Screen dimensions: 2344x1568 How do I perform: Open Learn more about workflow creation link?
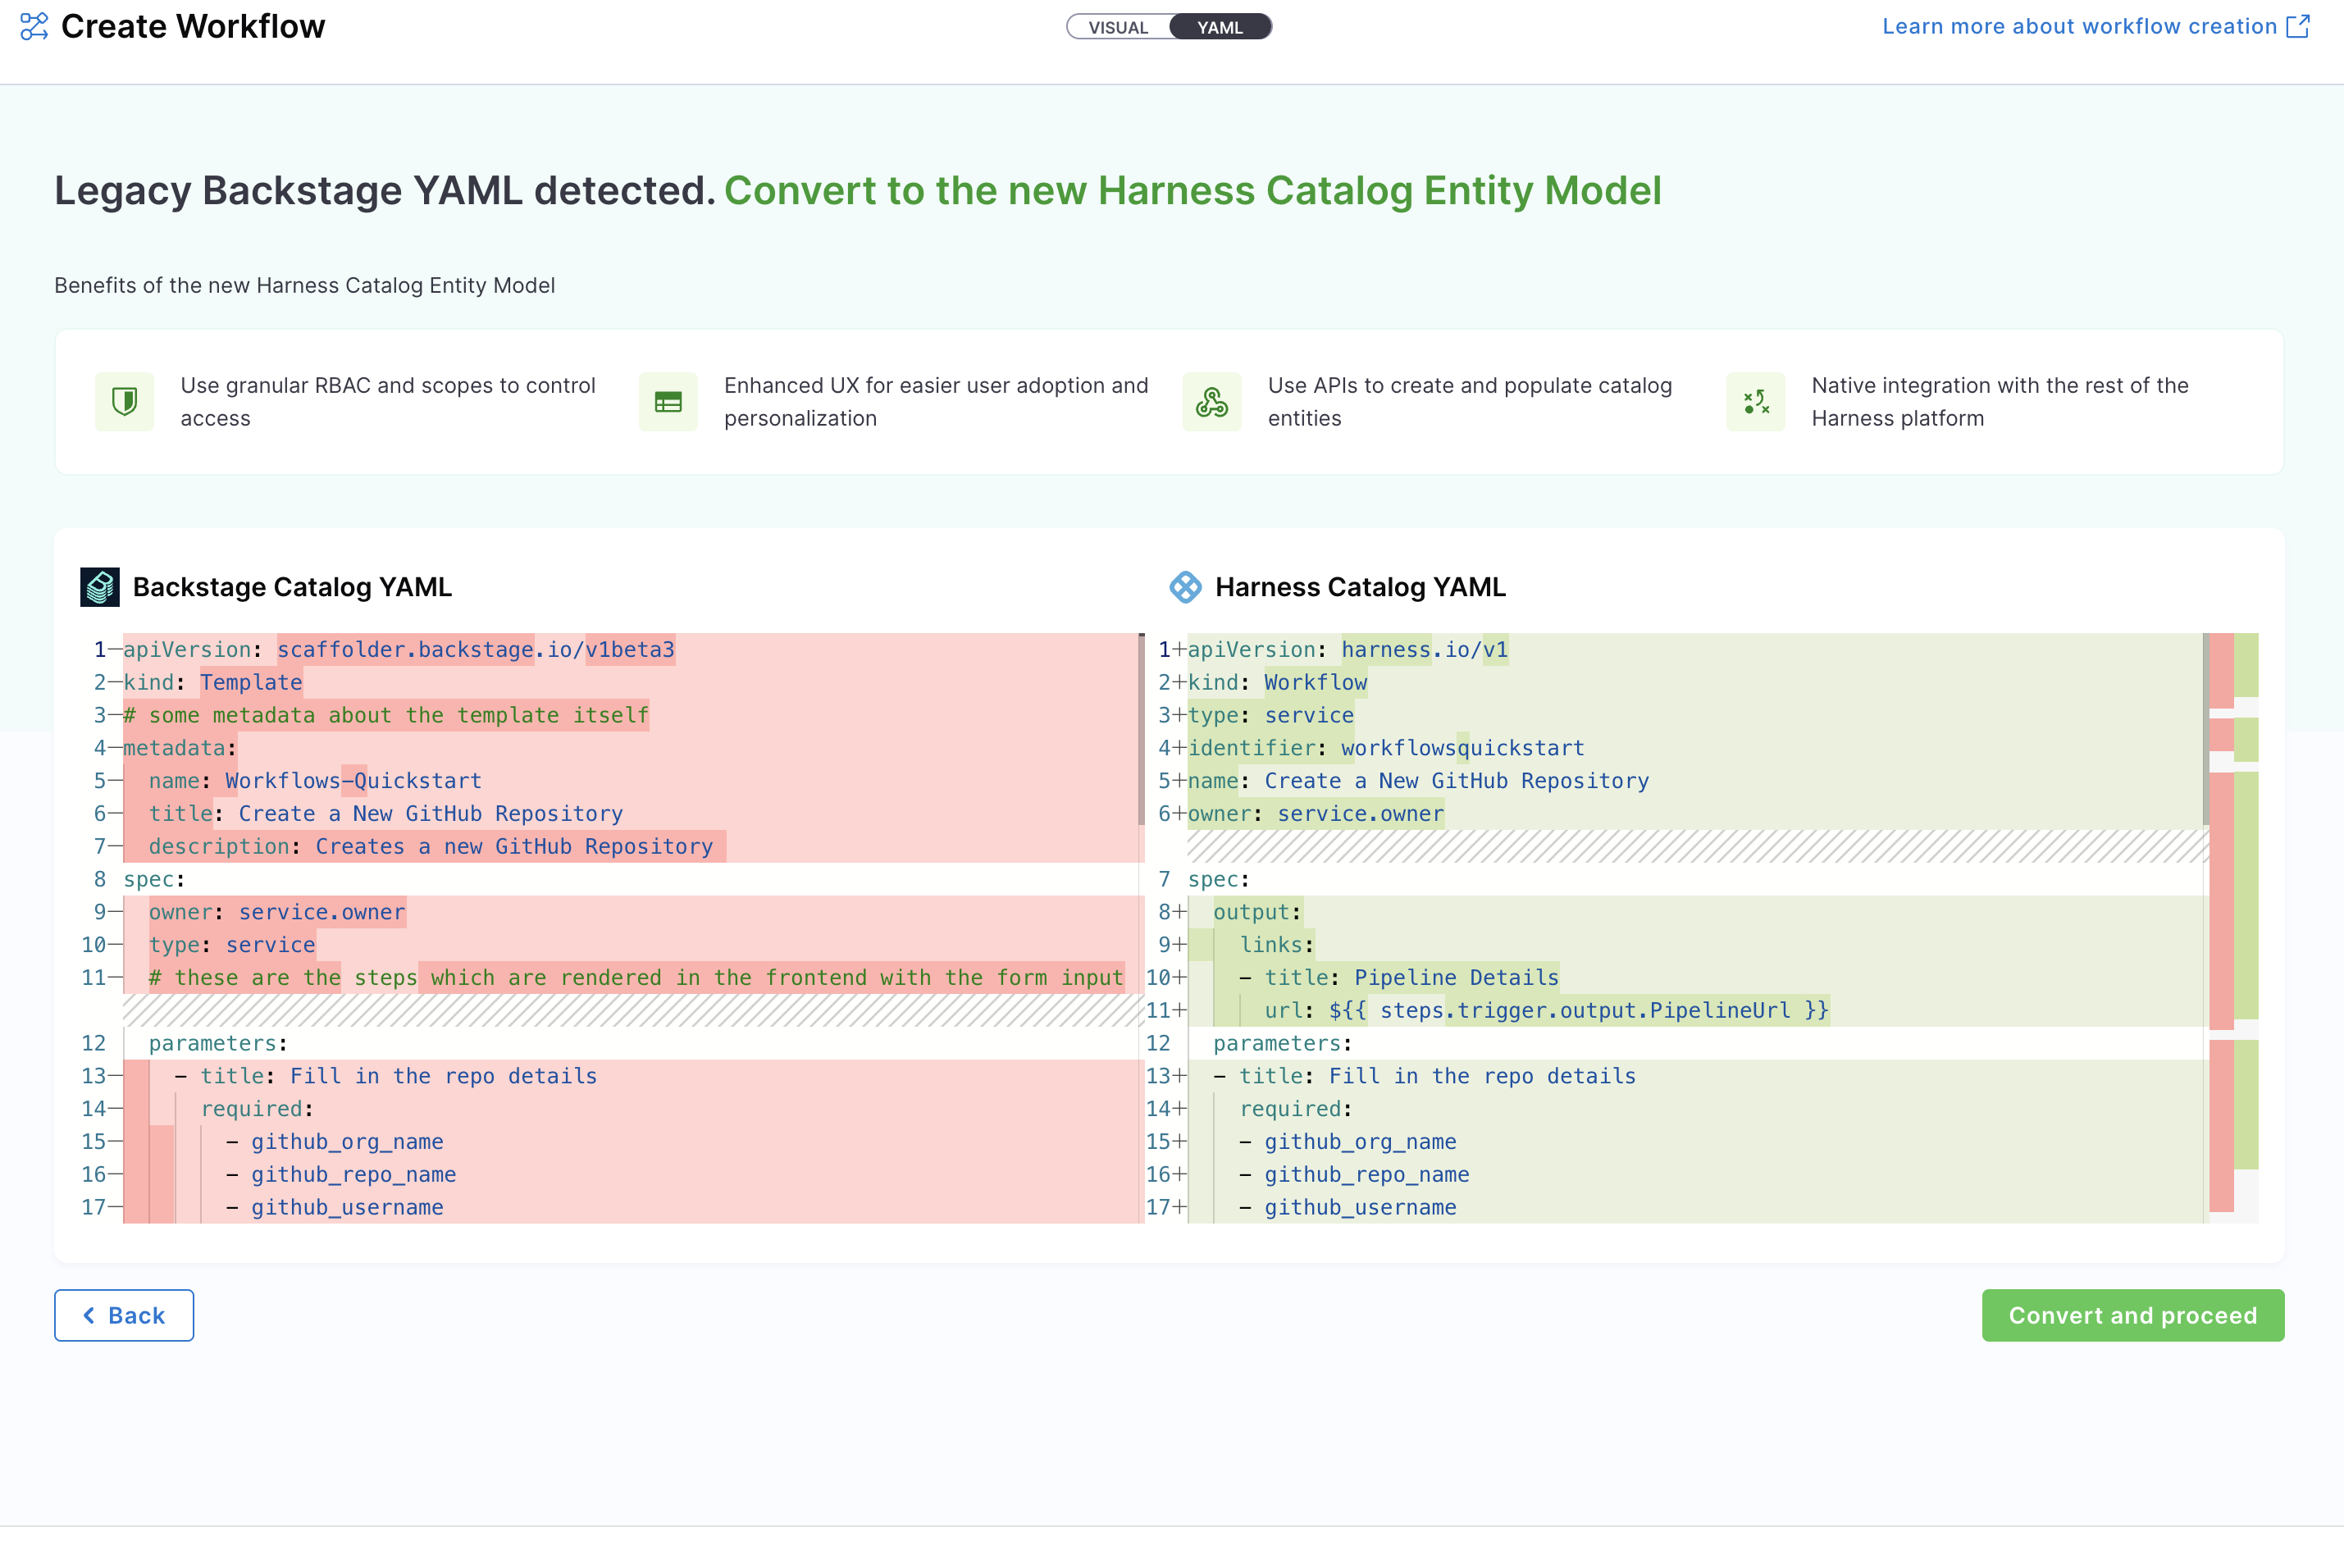(x=2078, y=27)
